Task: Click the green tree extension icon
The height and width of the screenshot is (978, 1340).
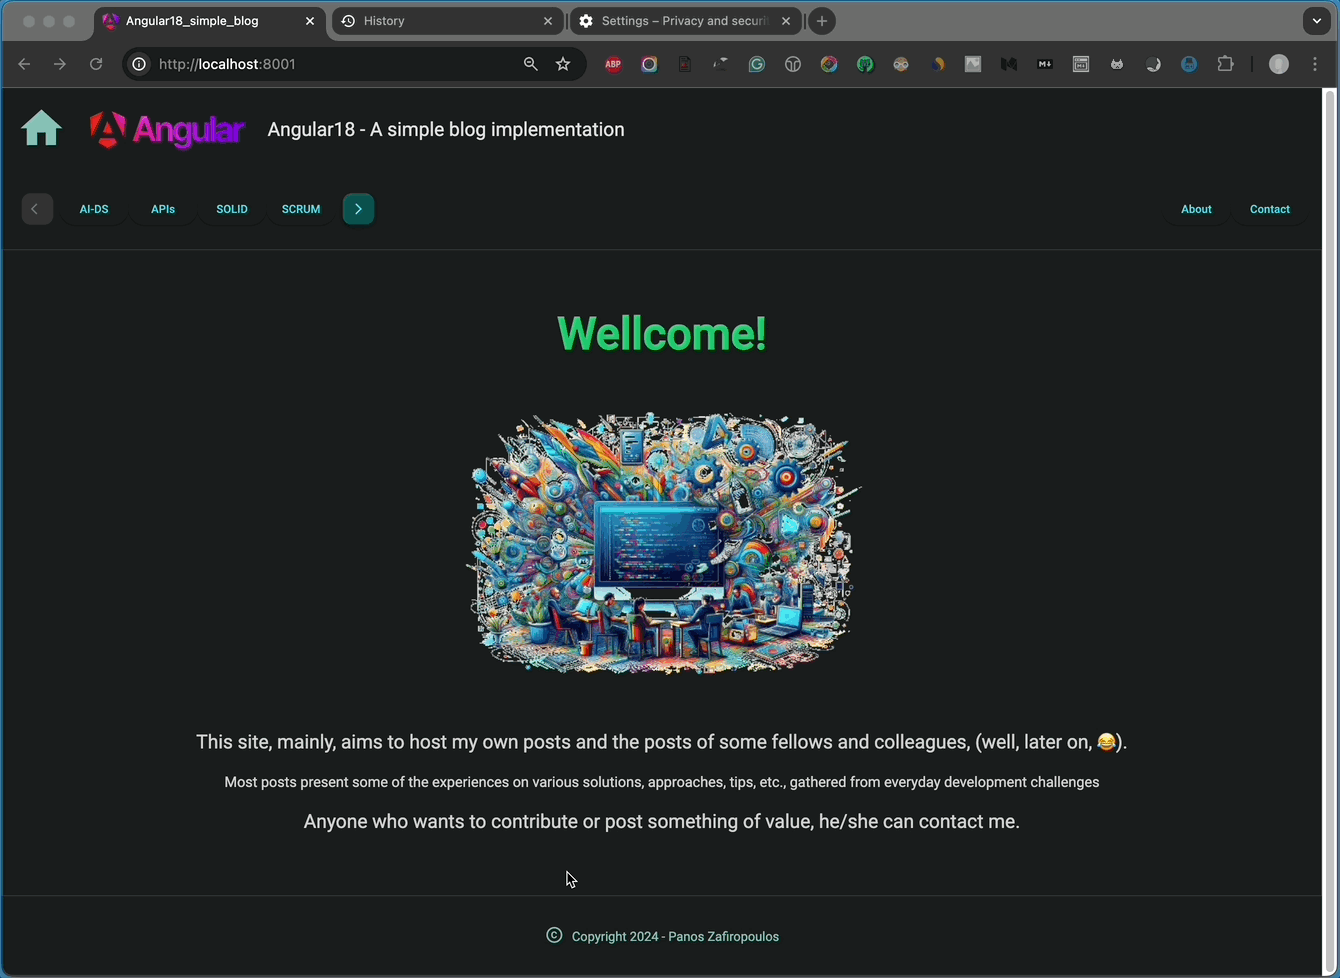Action: (865, 64)
